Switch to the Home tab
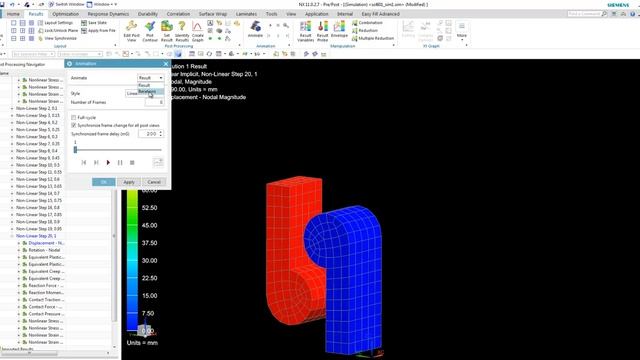640x360 pixels. [13, 14]
